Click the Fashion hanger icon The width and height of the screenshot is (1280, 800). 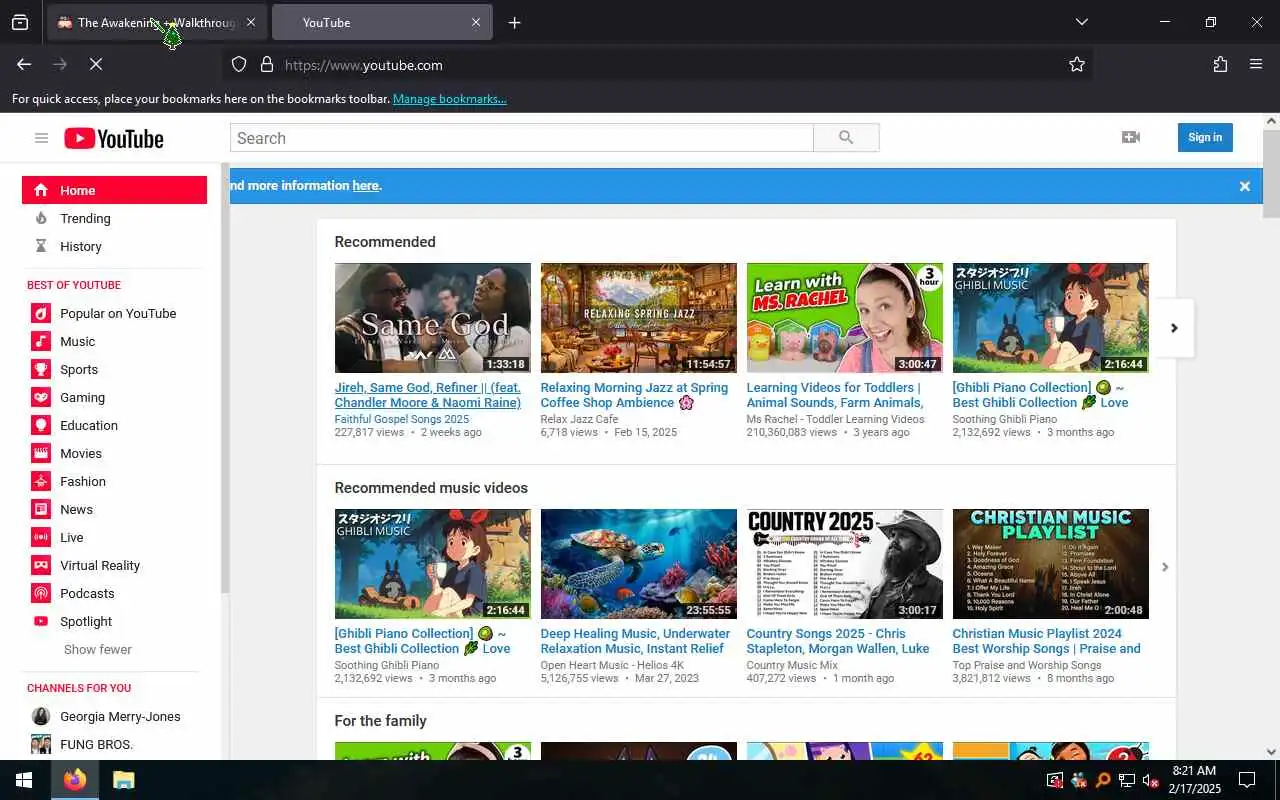[41, 481]
